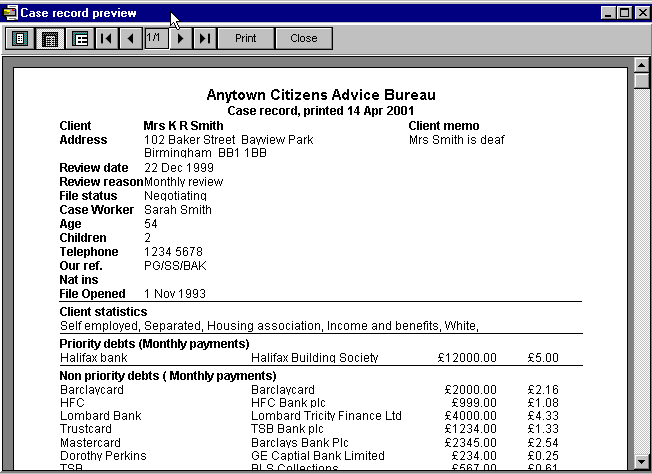Minimize the Case record preview window
652x474 pixels.
coord(607,12)
